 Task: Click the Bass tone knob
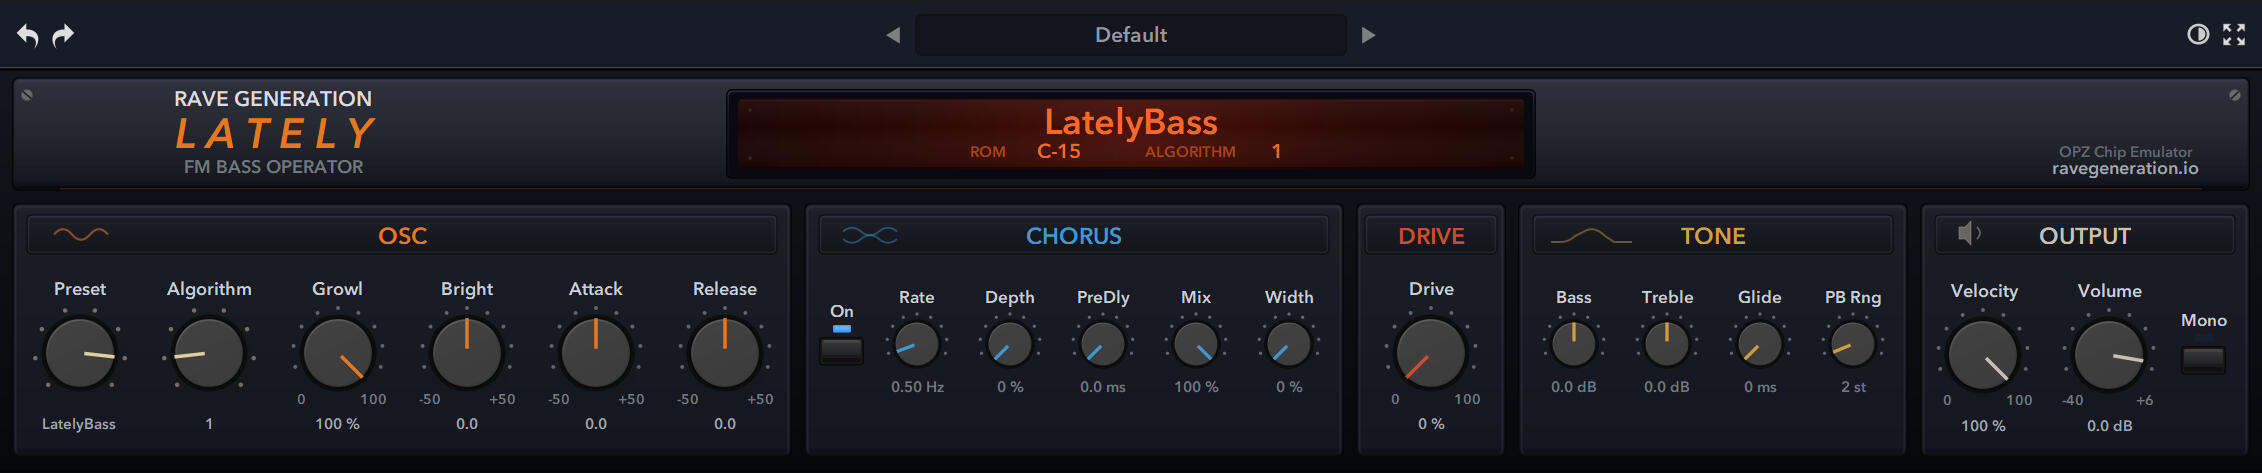pos(1573,345)
